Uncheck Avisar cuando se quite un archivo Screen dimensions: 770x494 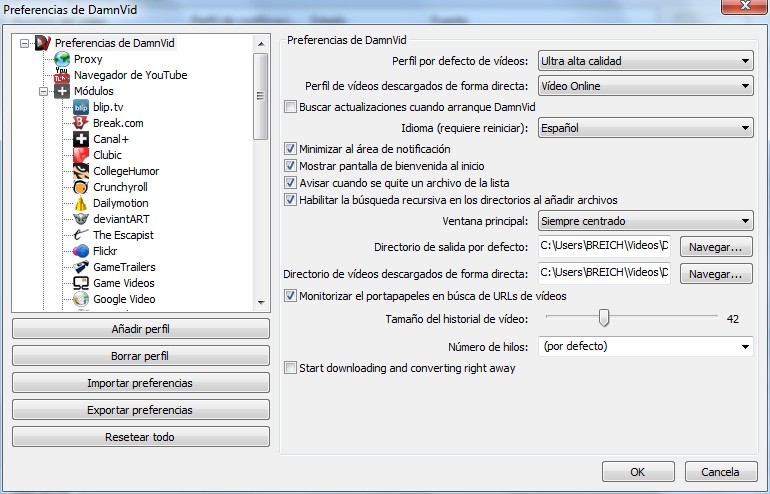pos(290,183)
